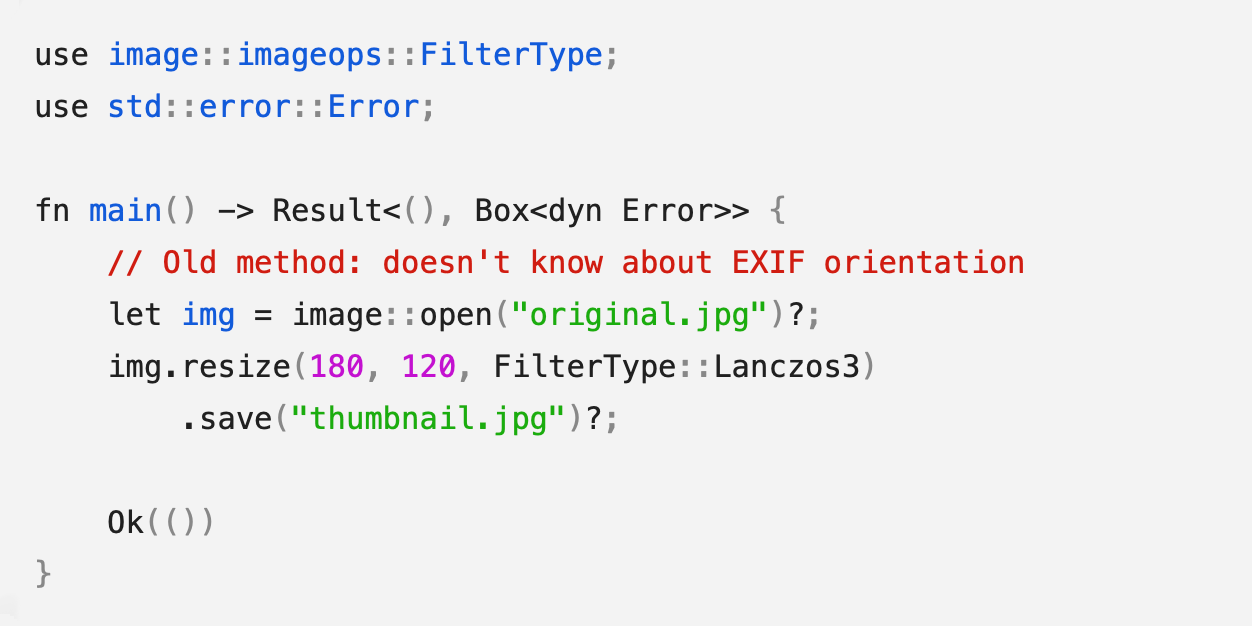Click the Ok(()) return expression

pos(160,523)
